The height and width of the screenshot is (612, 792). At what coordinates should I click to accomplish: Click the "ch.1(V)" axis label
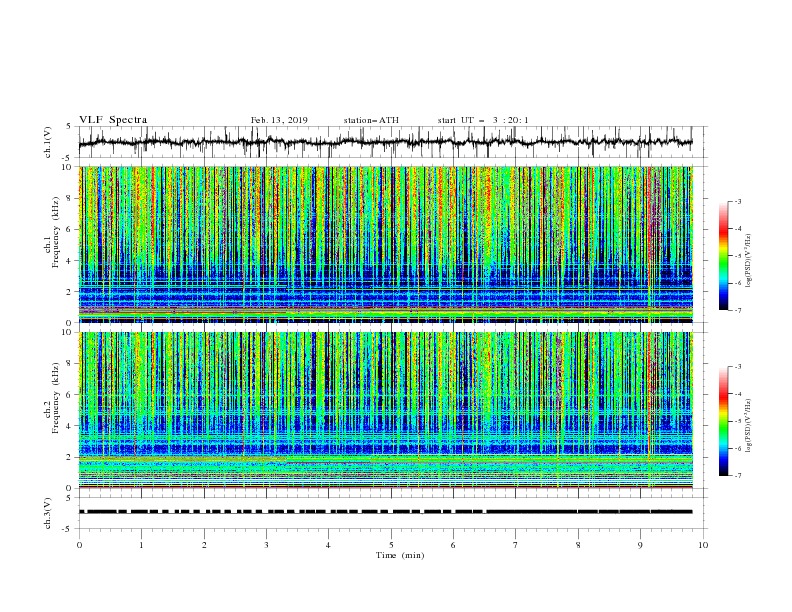(48, 142)
